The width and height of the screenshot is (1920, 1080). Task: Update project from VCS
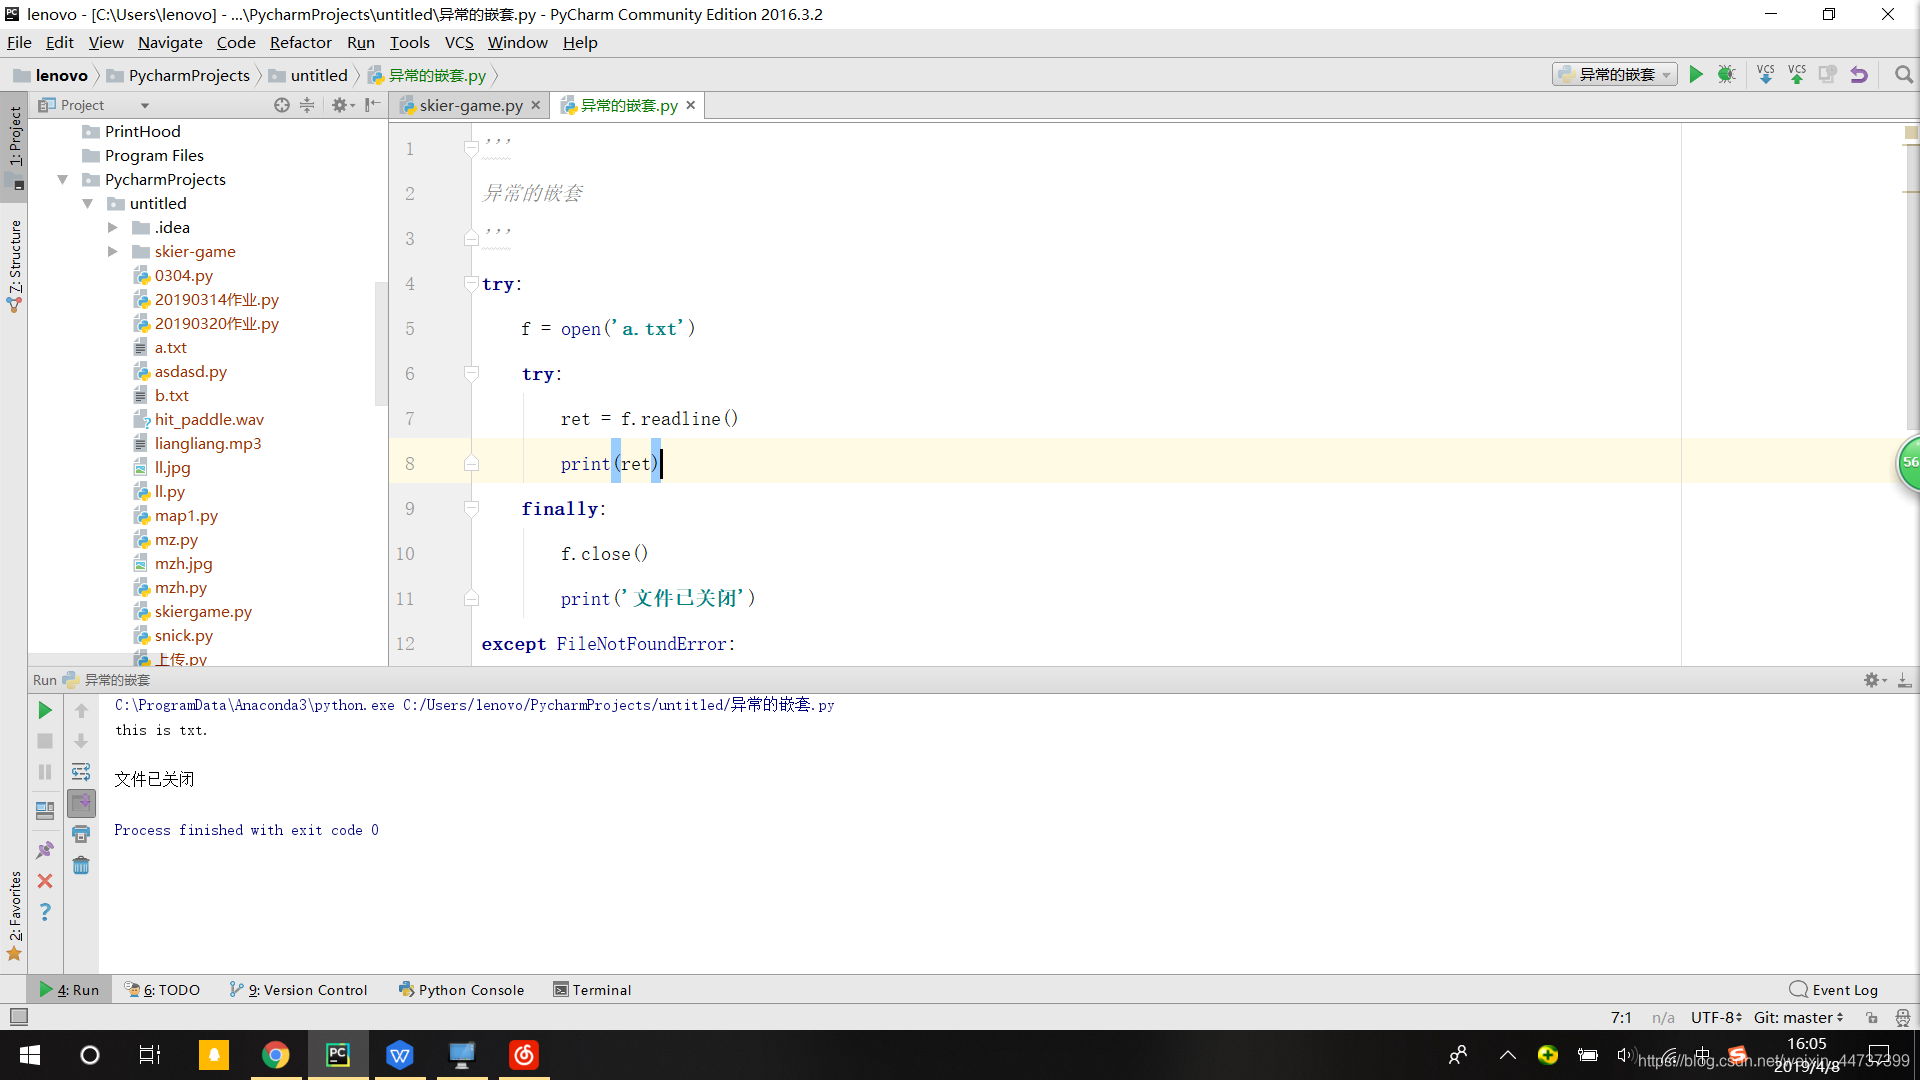1766,75
